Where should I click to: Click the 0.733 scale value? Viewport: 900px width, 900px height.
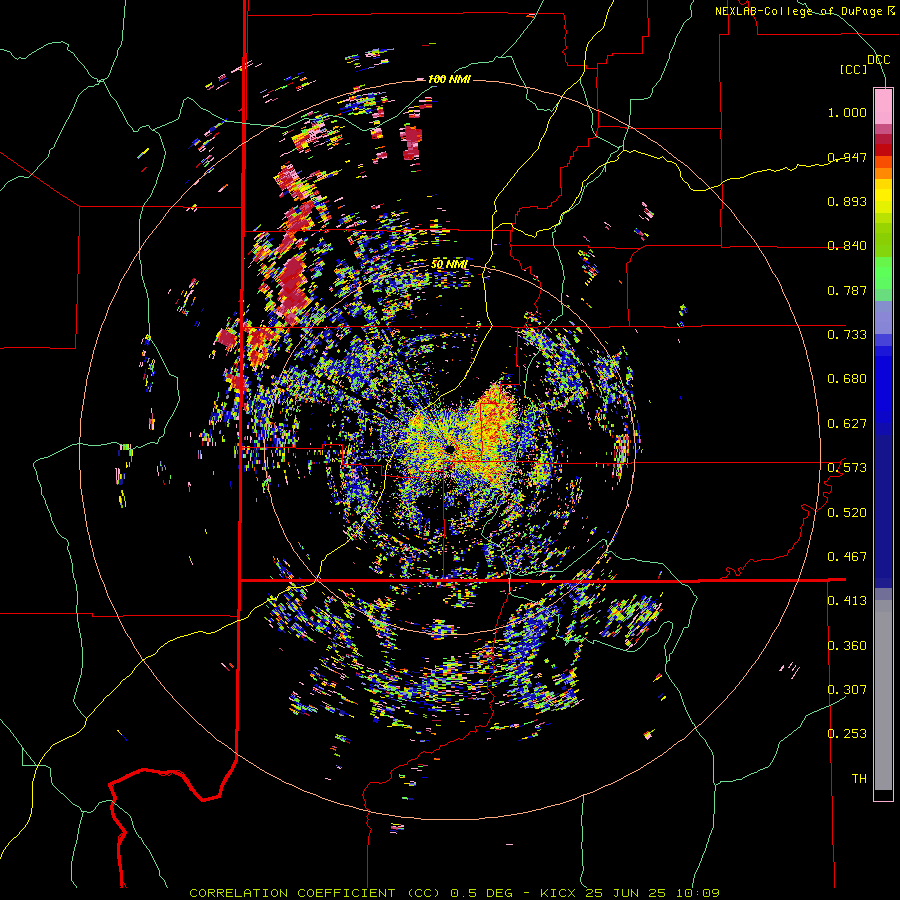point(847,335)
